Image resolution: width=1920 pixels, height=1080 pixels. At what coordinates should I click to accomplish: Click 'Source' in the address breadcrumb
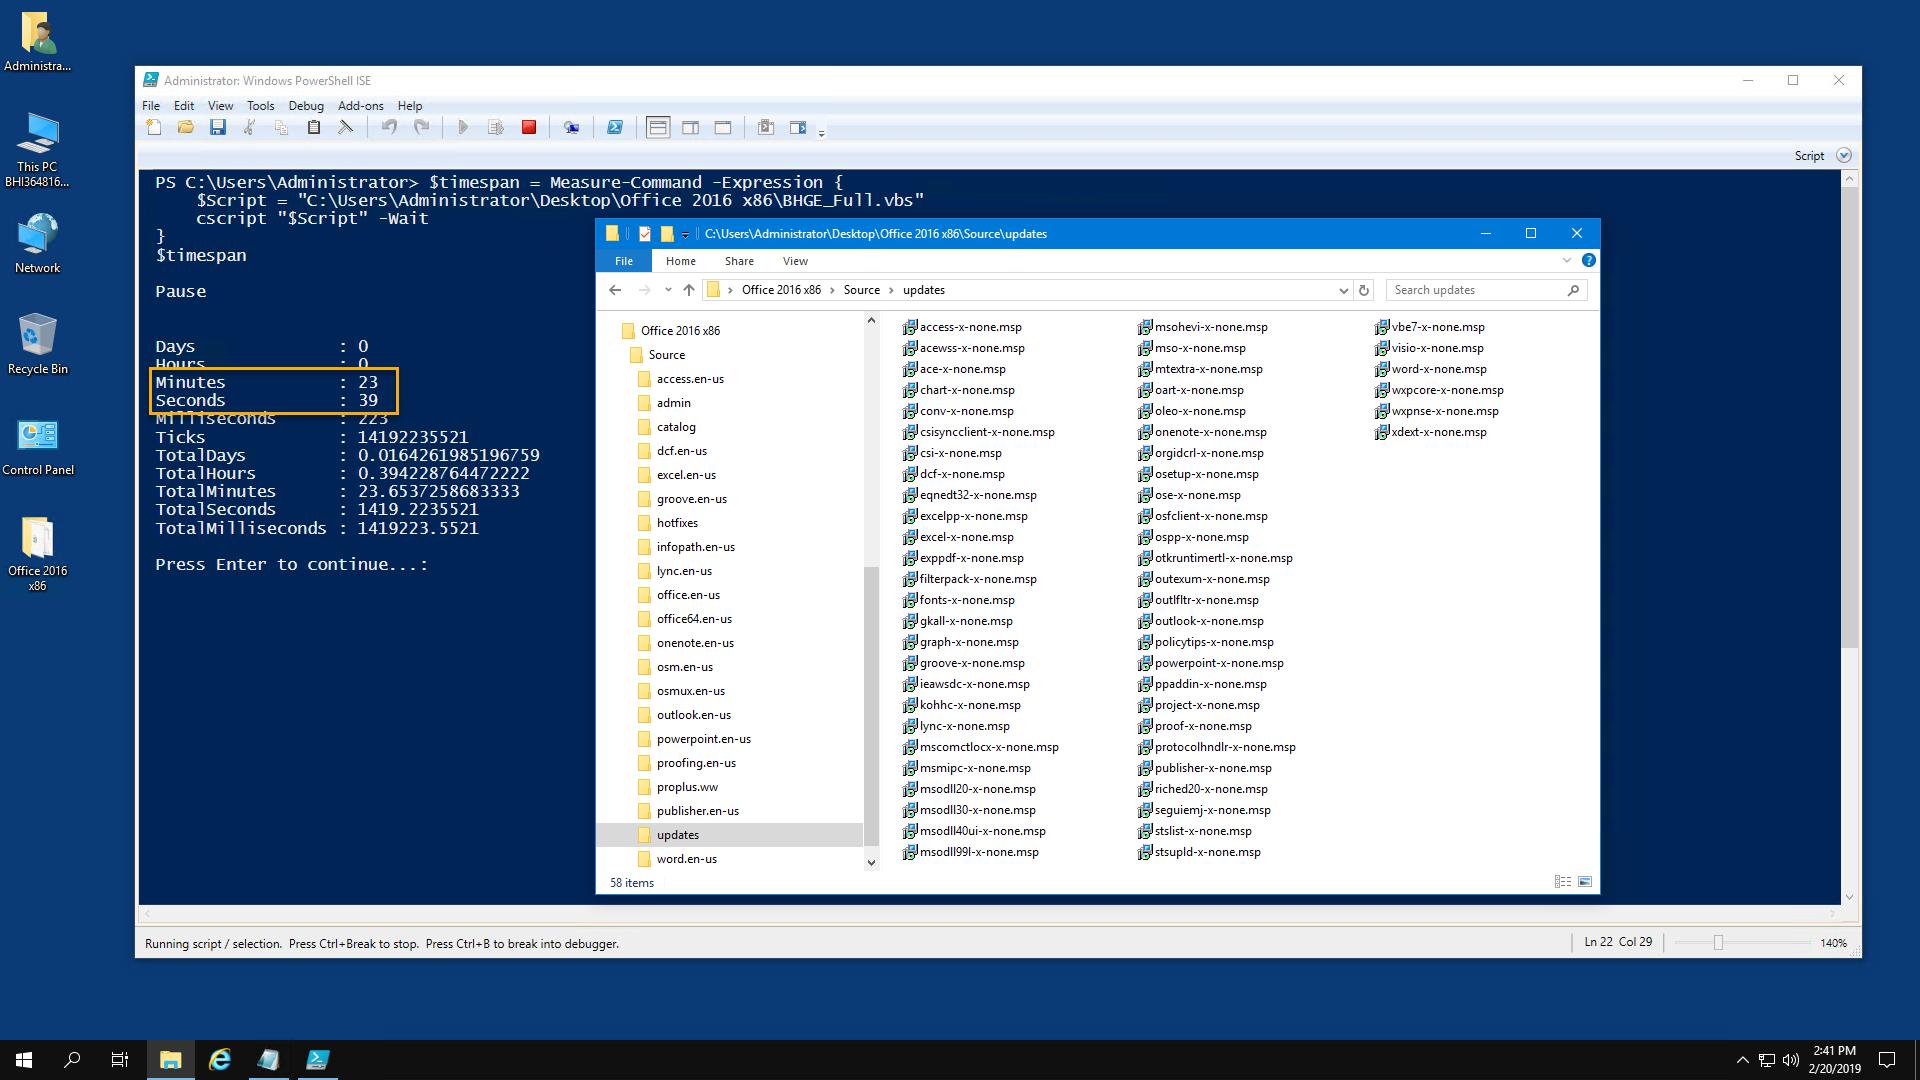pos(861,290)
